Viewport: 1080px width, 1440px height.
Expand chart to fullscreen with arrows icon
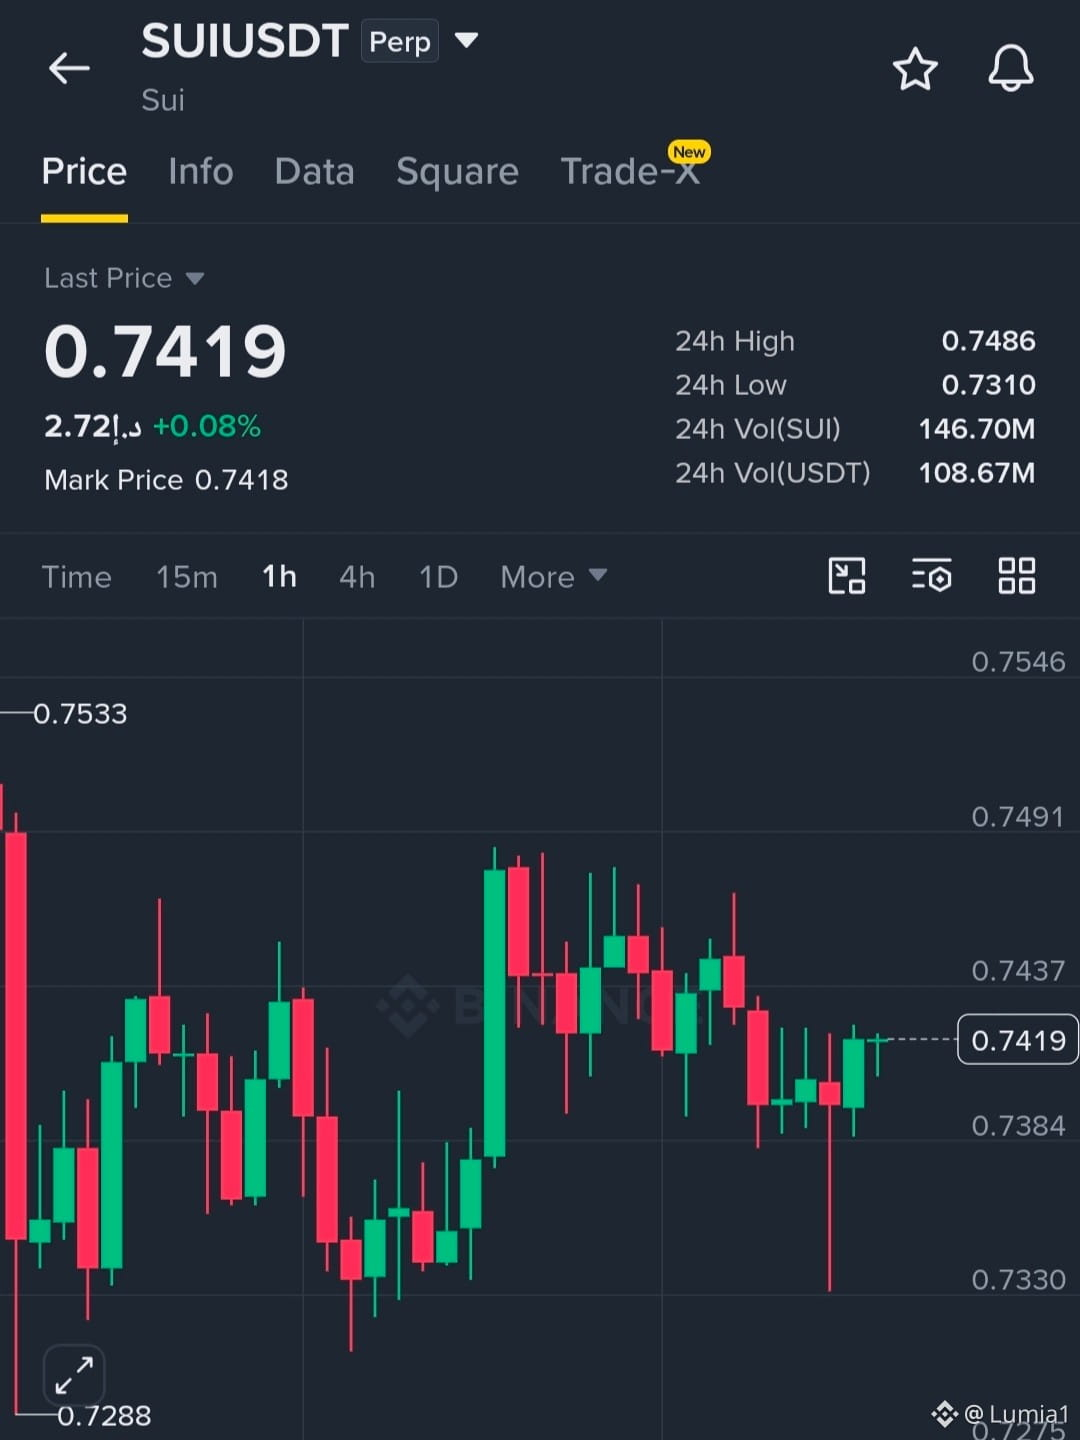[x=74, y=1375]
